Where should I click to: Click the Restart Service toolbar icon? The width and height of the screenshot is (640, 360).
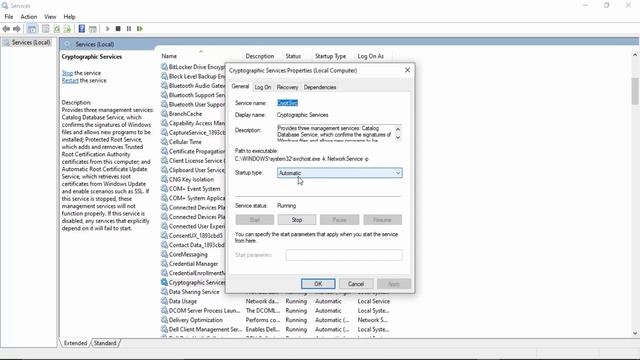pos(140,29)
